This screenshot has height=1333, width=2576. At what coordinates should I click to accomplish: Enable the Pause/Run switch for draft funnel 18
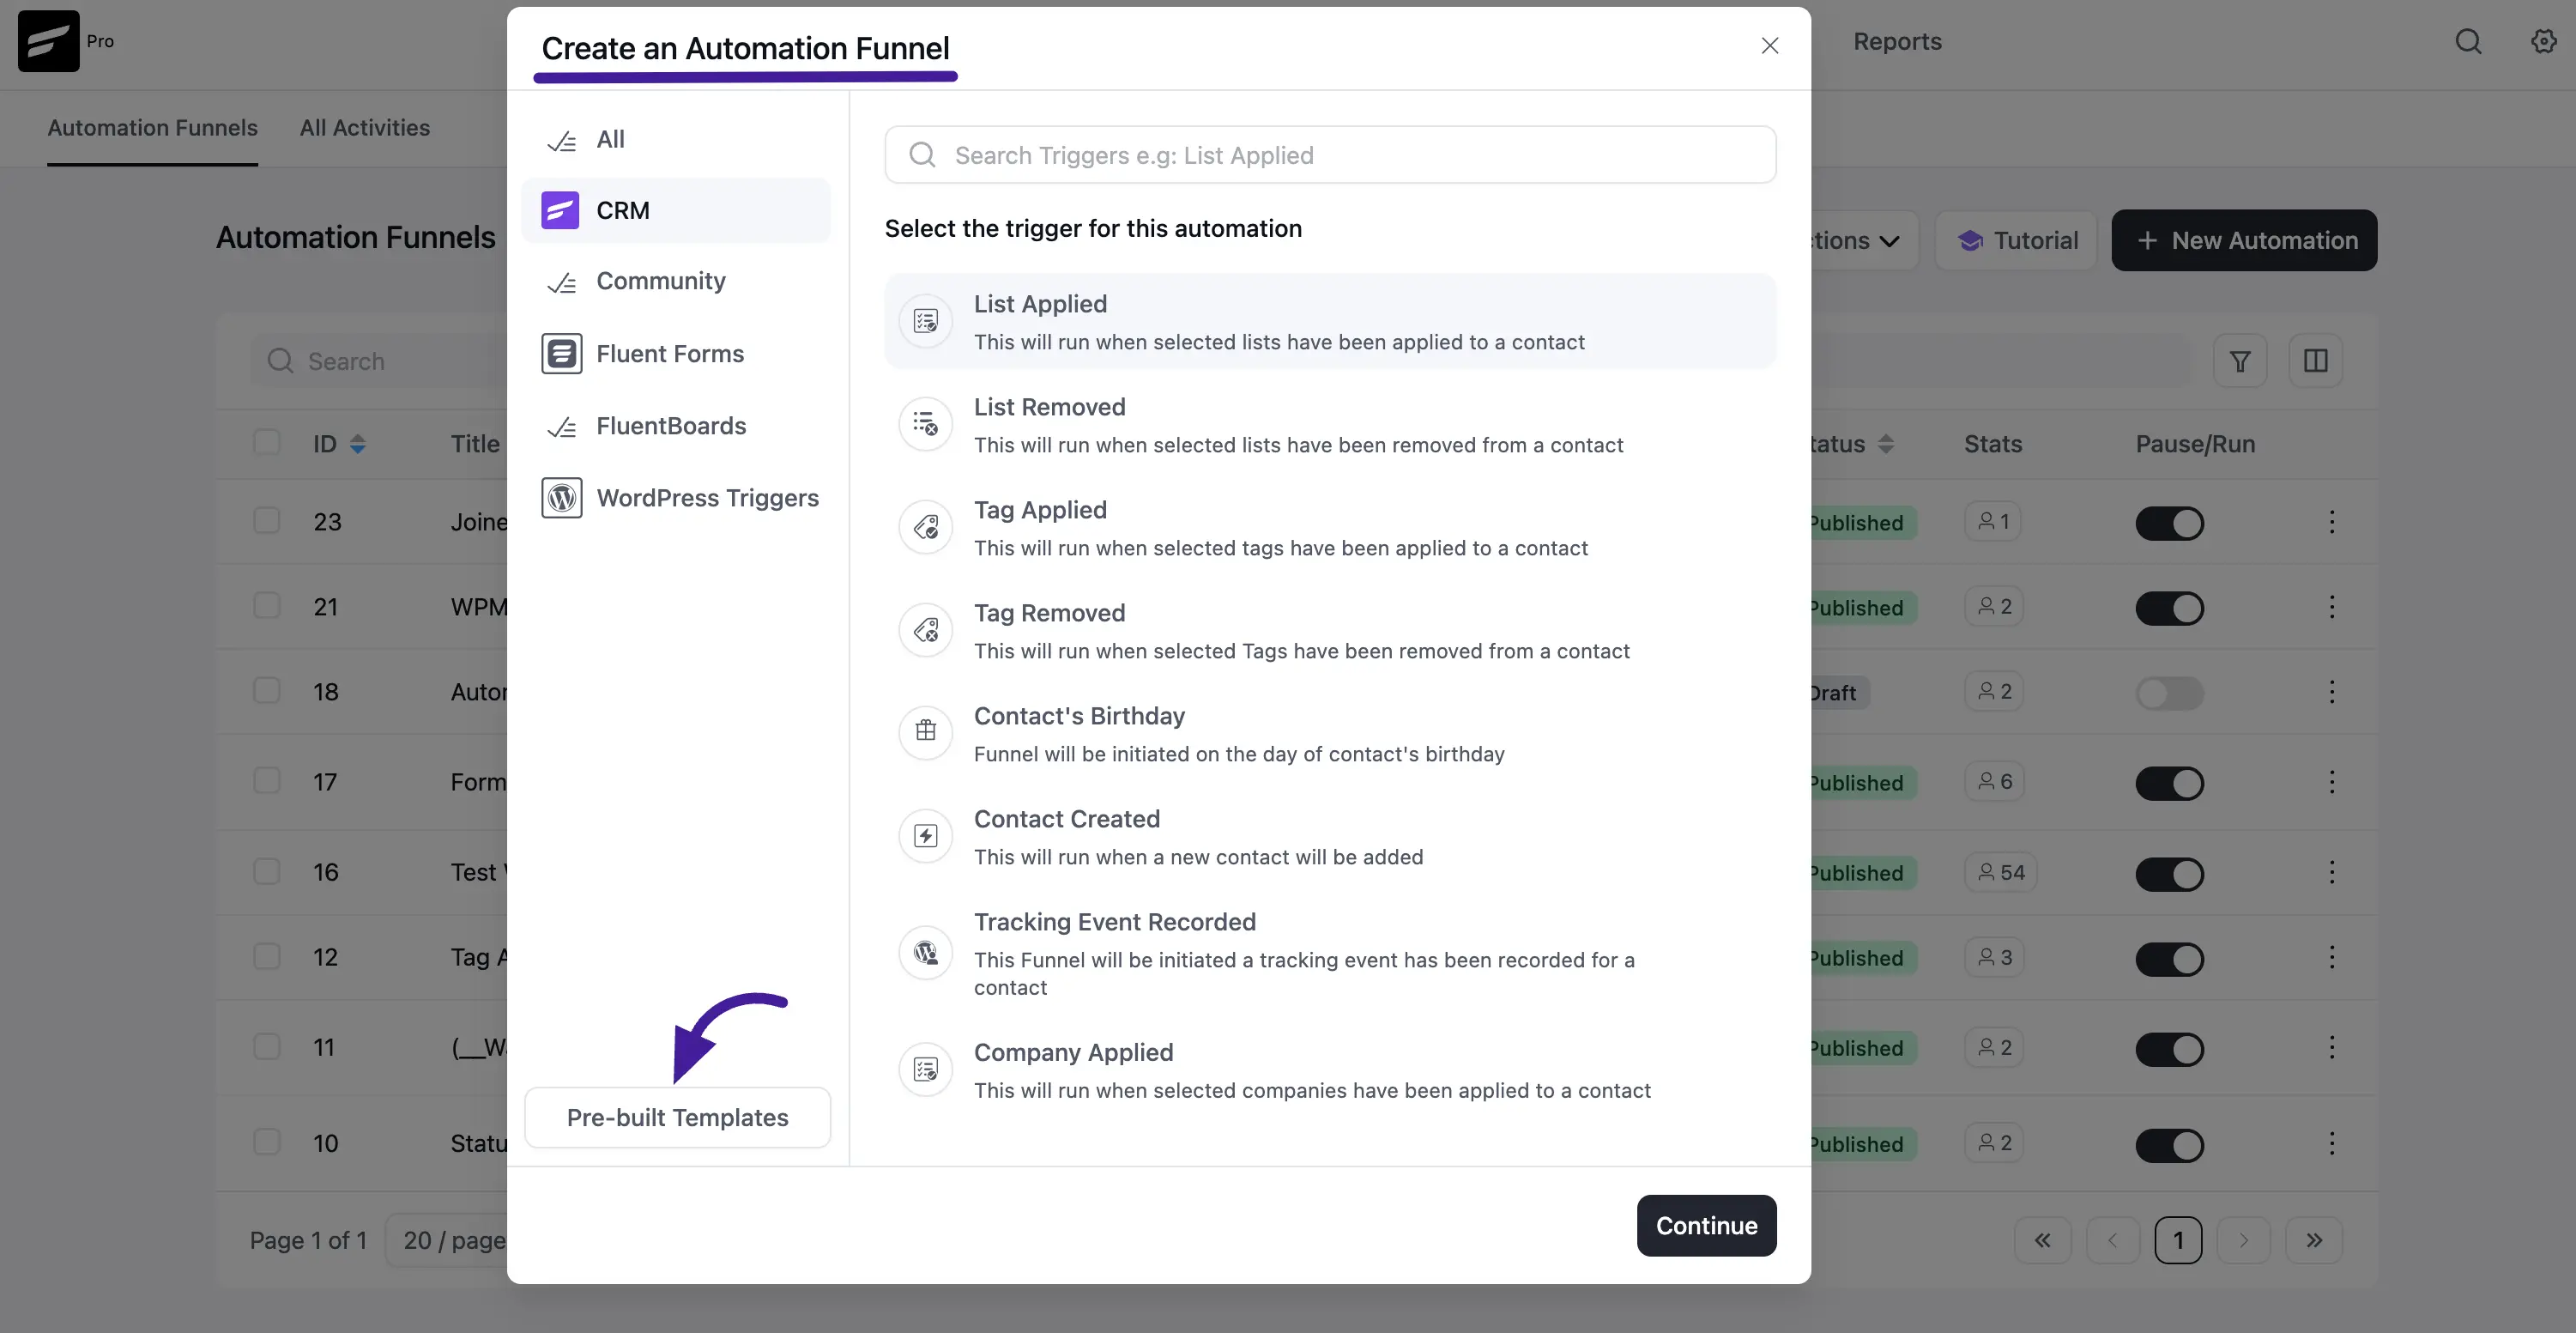(x=2170, y=693)
